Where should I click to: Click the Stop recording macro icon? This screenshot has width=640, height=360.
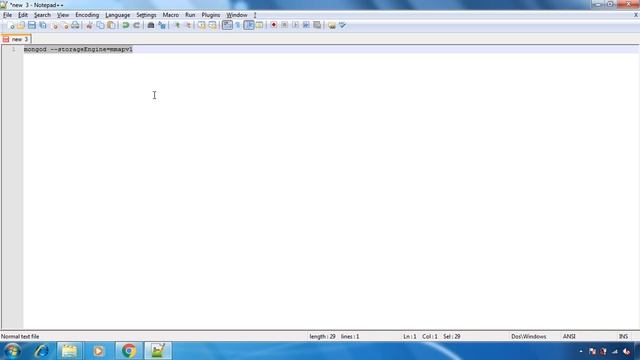tap(284, 25)
